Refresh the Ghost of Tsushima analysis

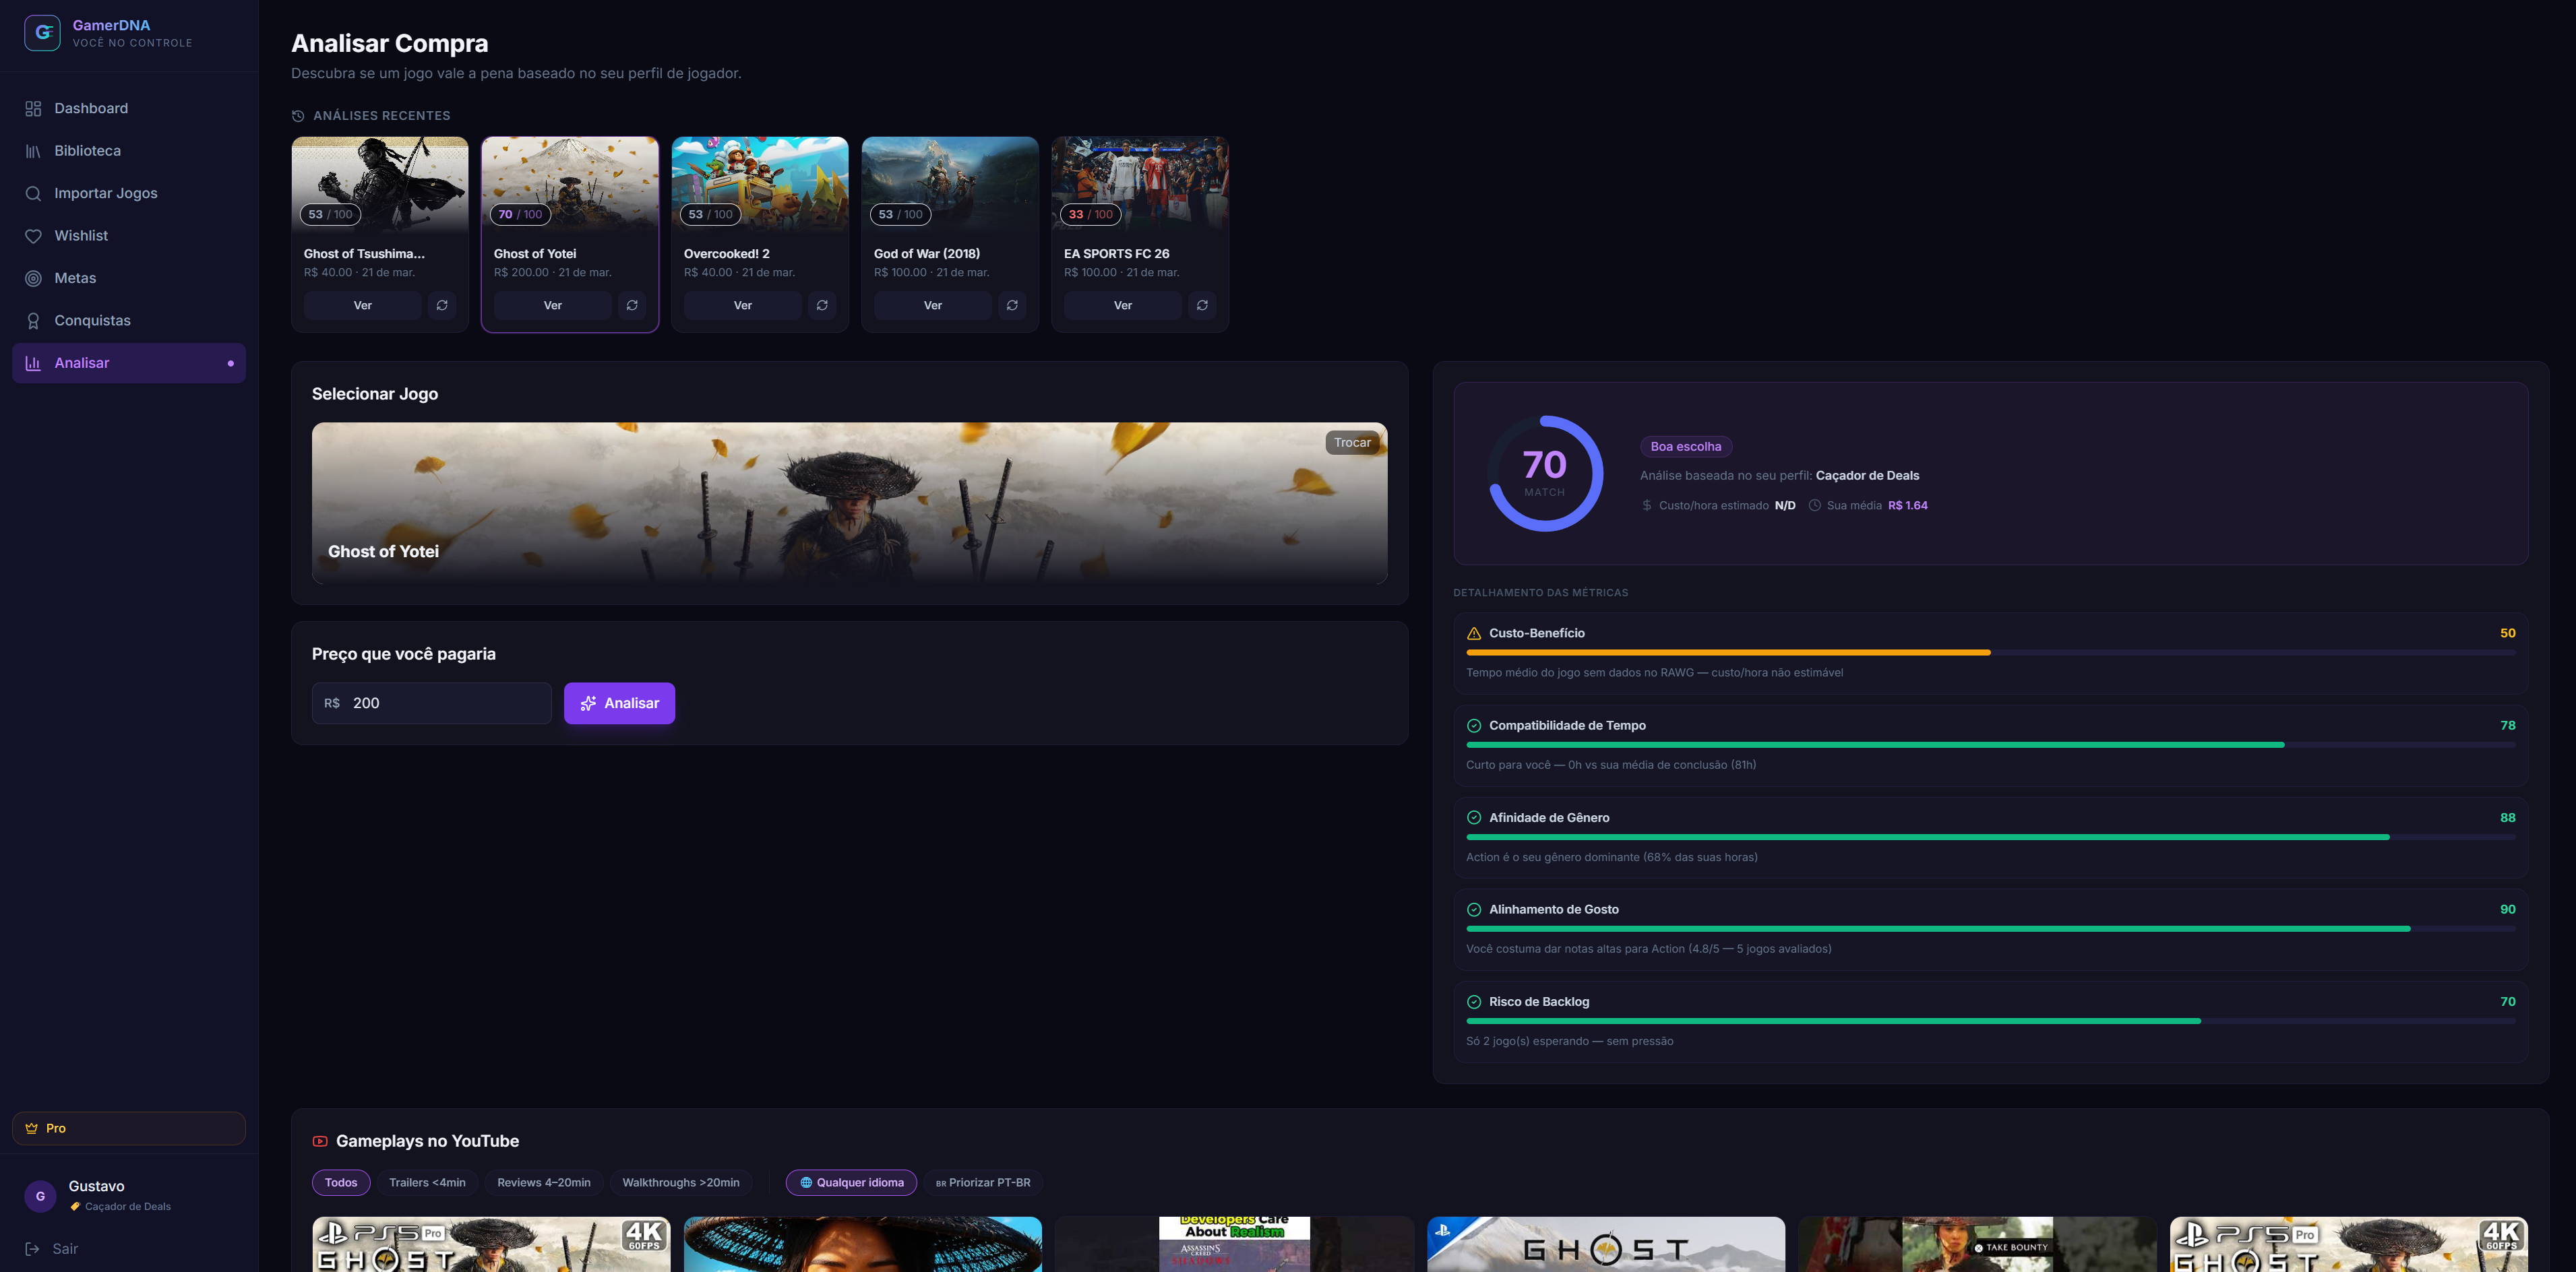pos(442,305)
